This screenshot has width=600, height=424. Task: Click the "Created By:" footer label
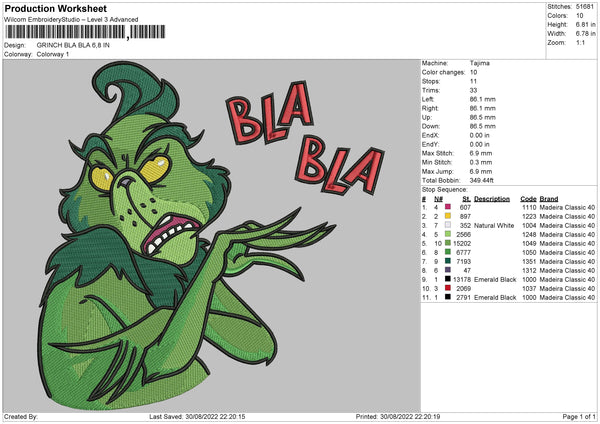21,417
